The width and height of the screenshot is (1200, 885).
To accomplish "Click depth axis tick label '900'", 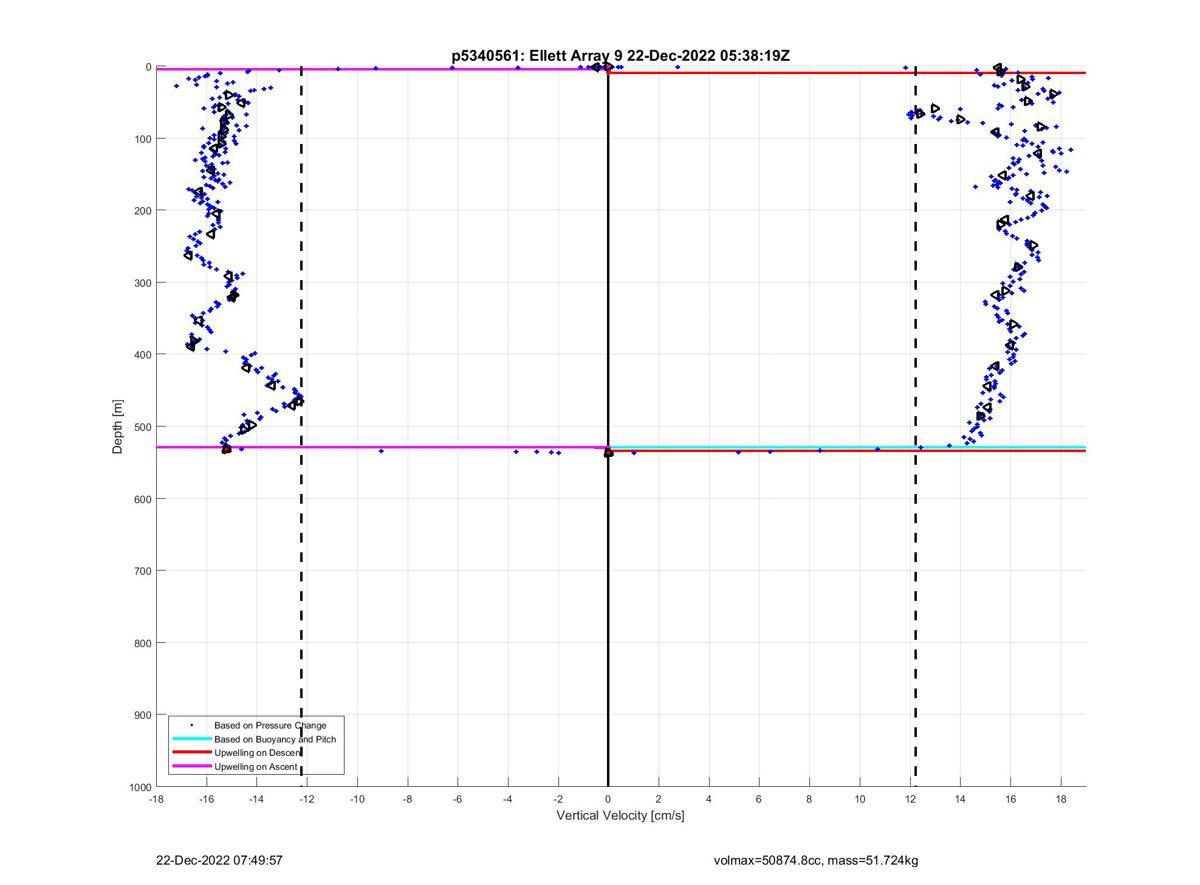I will coord(142,715).
